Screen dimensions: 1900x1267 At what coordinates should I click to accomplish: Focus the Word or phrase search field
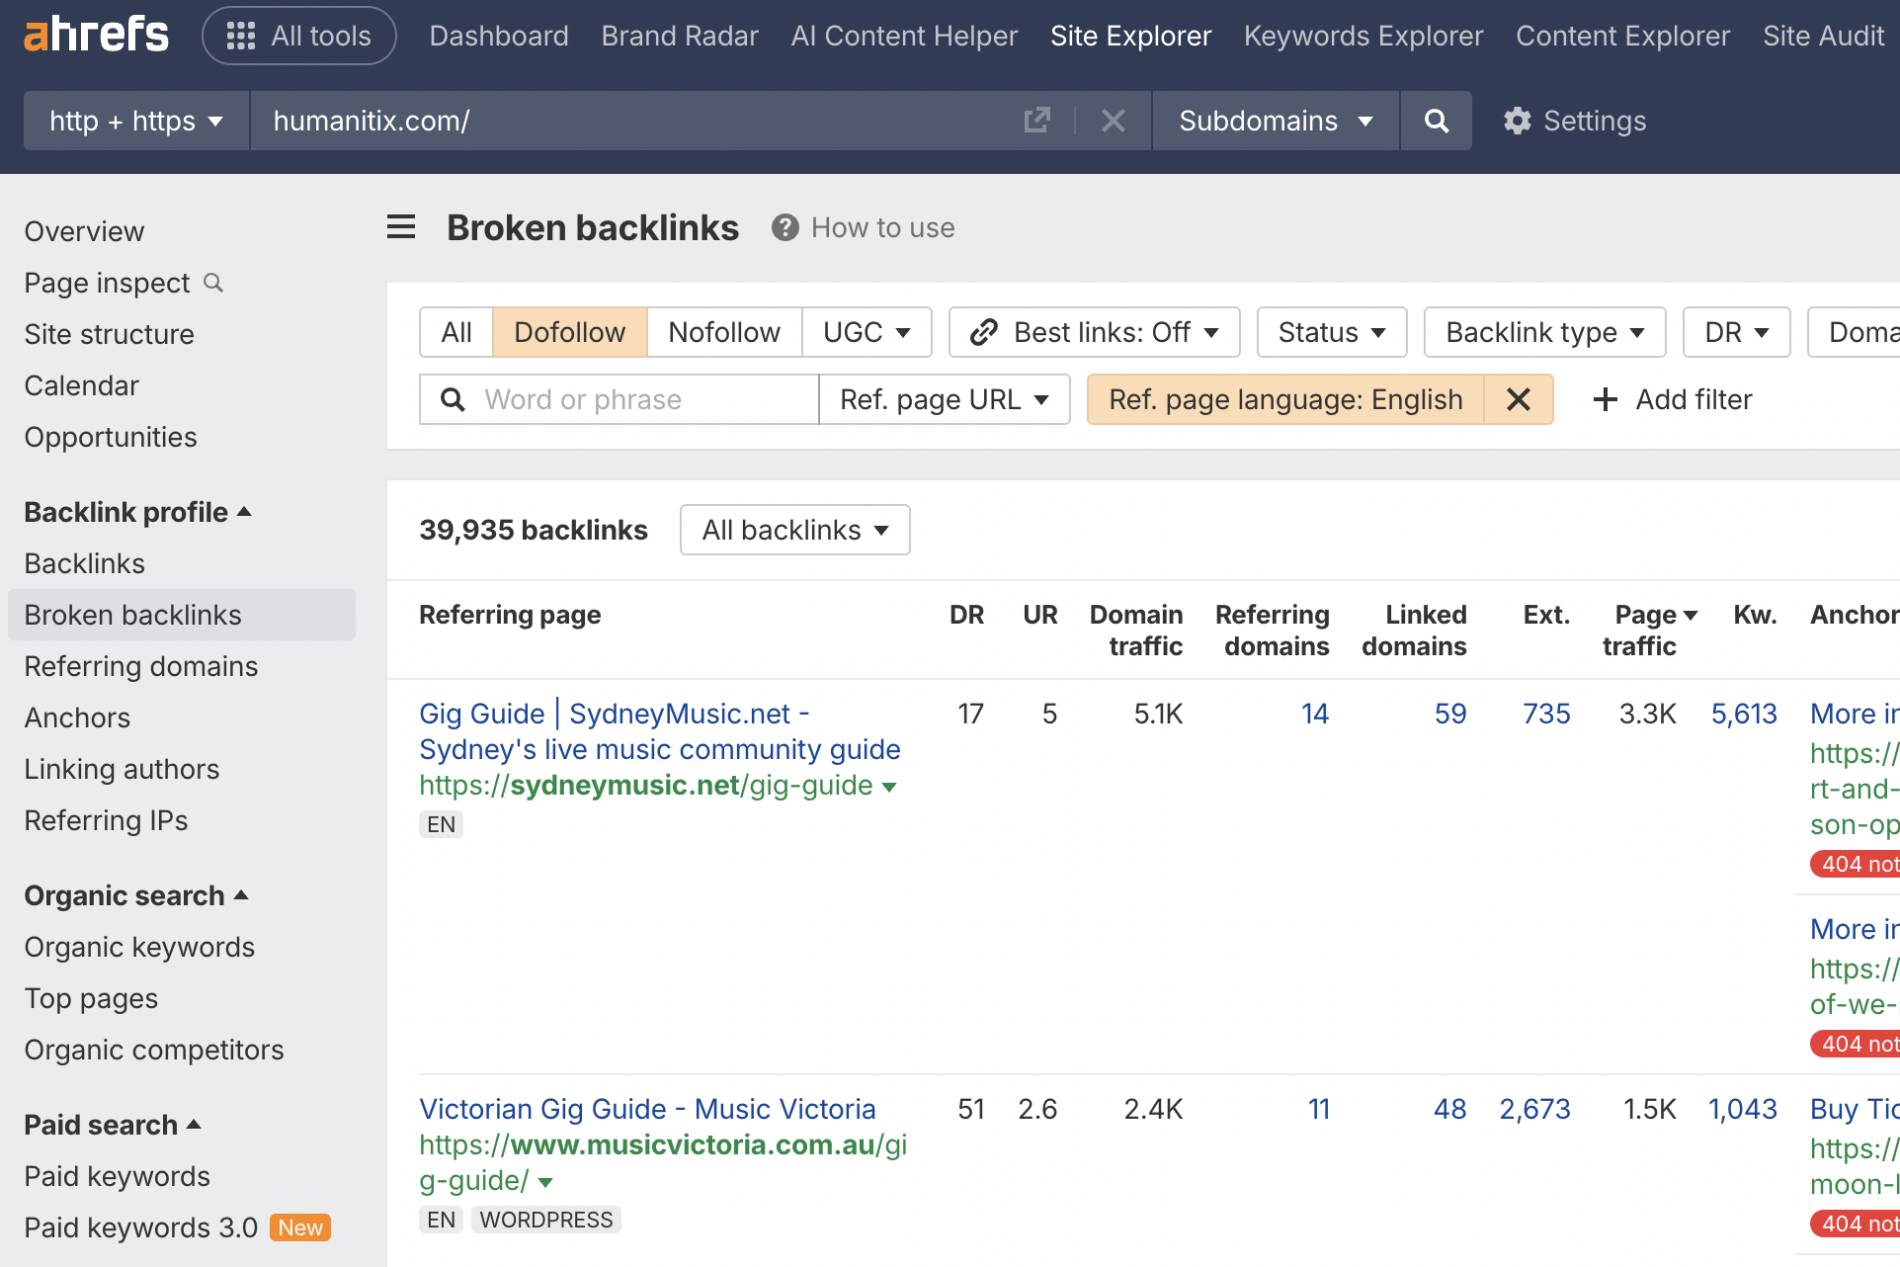pyautogui.click(x=619, y=399)
